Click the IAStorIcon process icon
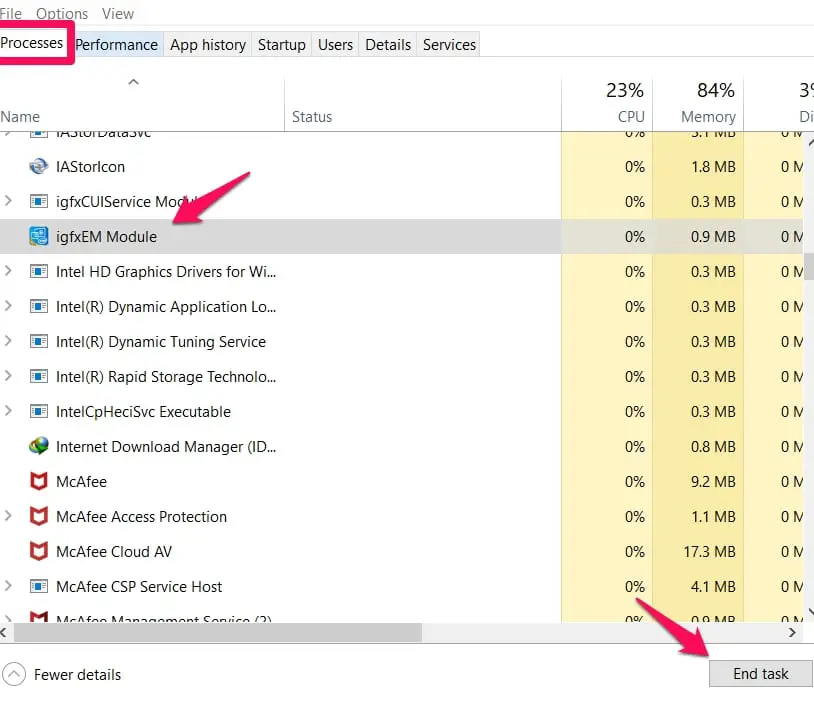814x702 pixels. coord(38,167)
